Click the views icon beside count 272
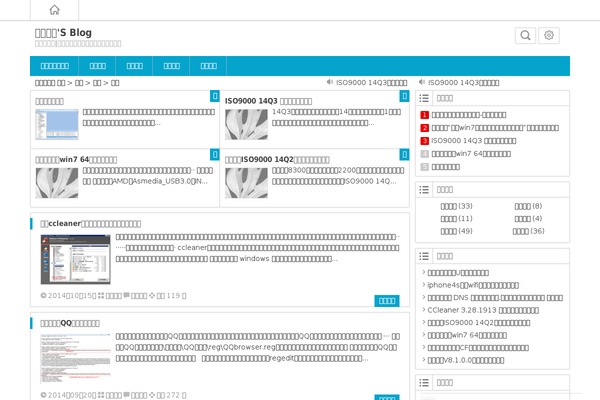Screen dimensions: 600x400 click(x=152, y=395)
